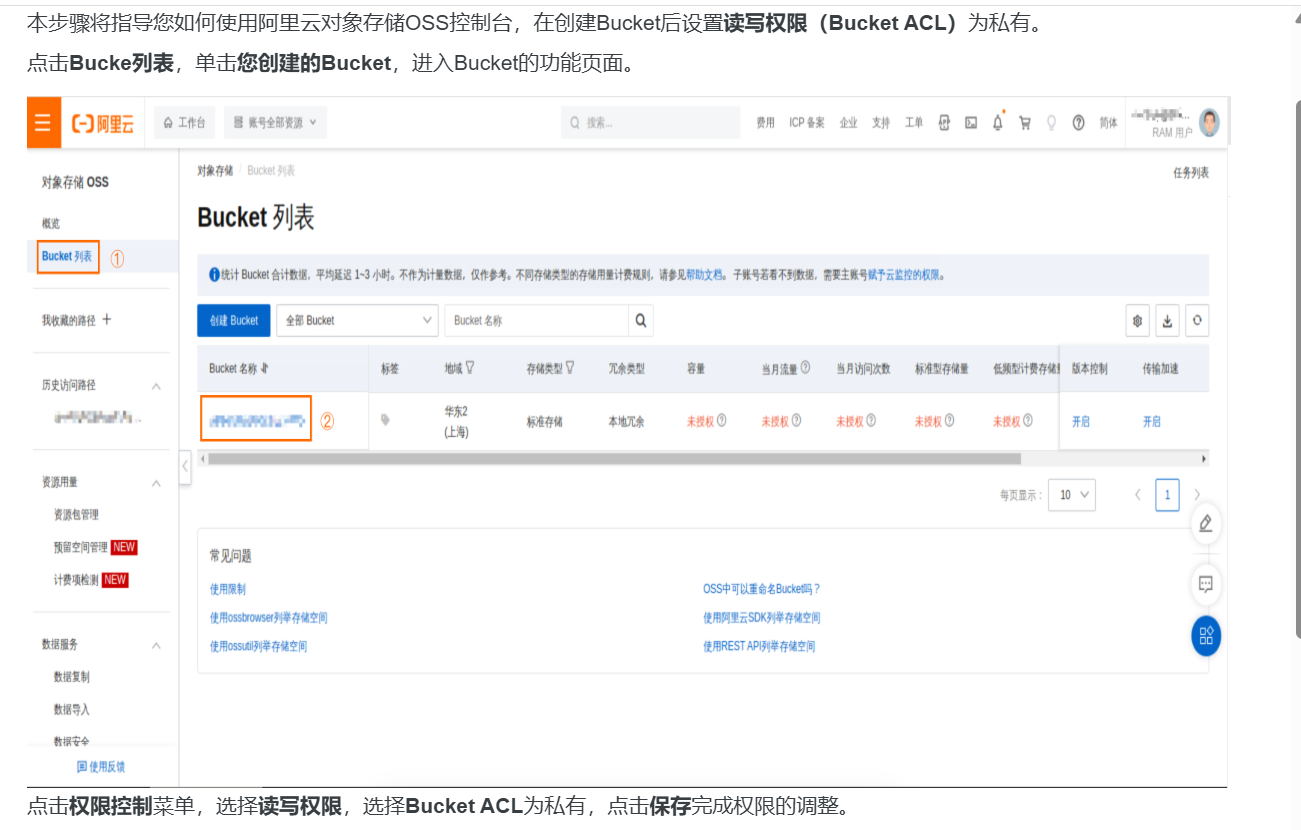Viewport: 1301px width, 830px height.
Task: Open 资源包管理 in sidebar
Action: (x=76, y=515)
